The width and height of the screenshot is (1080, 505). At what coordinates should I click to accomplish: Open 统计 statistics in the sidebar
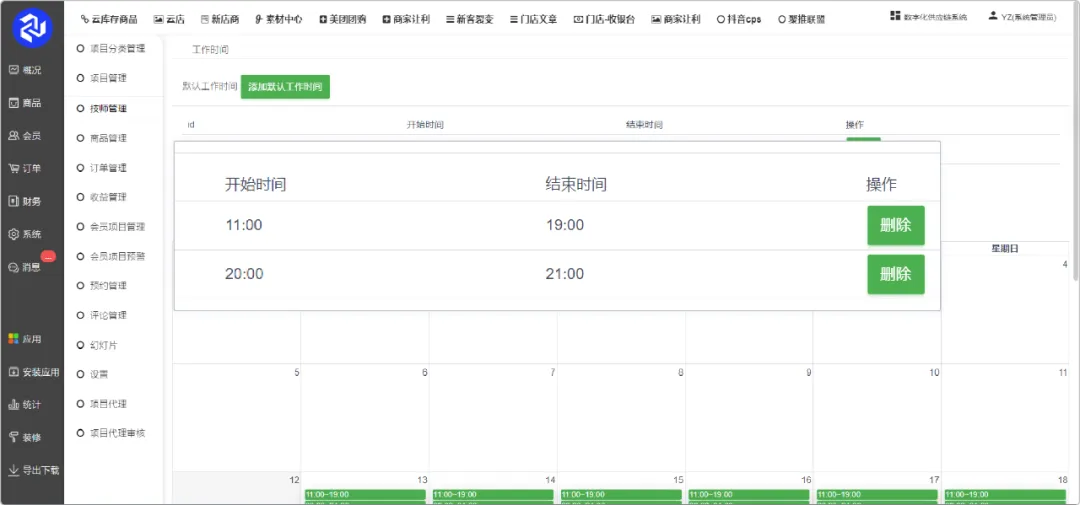[26, 405]
